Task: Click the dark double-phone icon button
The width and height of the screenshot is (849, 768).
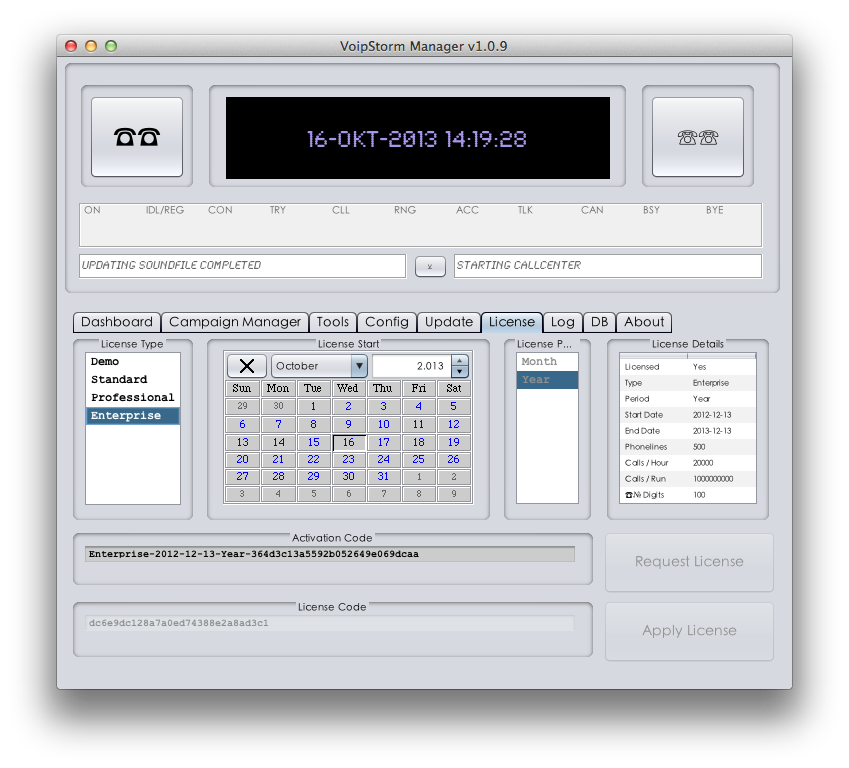Action: (137, 137)
